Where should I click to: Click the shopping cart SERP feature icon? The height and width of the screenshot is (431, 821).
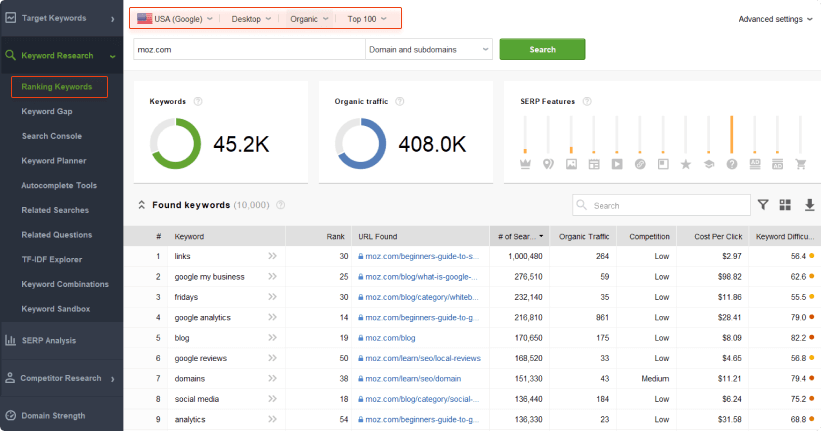801,164
